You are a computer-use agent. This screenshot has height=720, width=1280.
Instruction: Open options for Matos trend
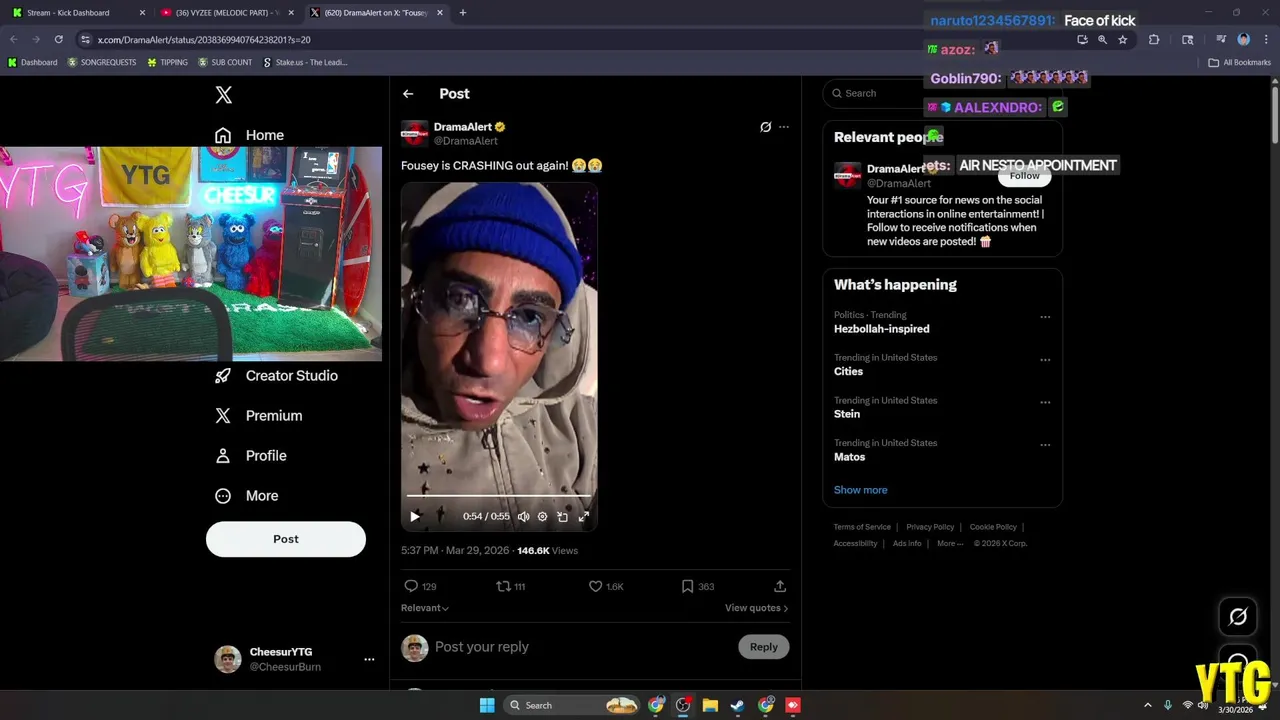click(1045, 445)
